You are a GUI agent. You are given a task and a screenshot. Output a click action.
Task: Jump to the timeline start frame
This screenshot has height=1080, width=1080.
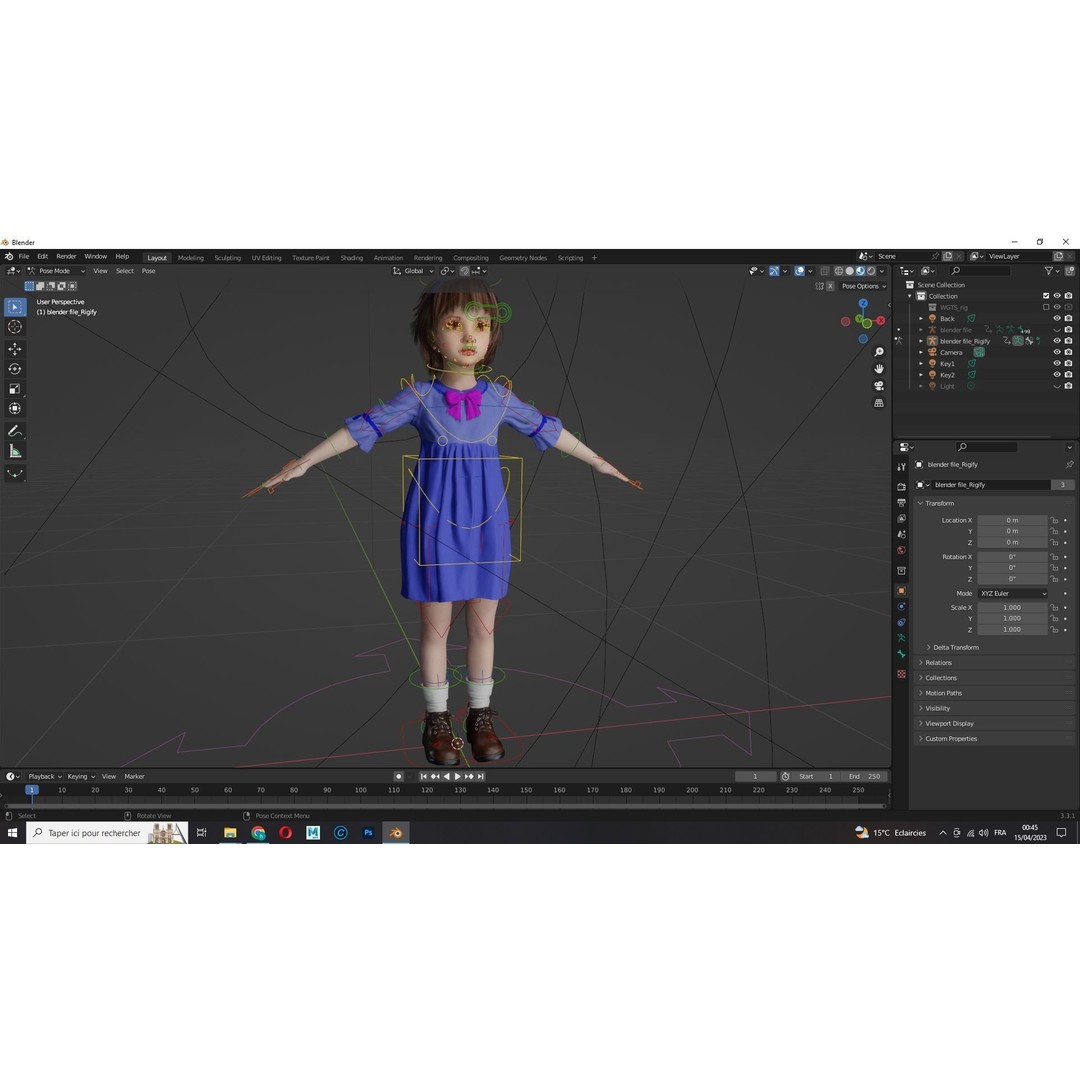[423, 776]
